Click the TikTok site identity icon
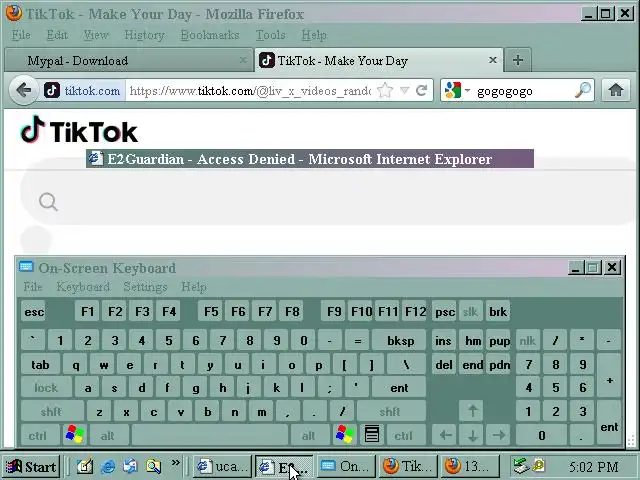This screenshot has height=480, width=640. tap(52, 90)
